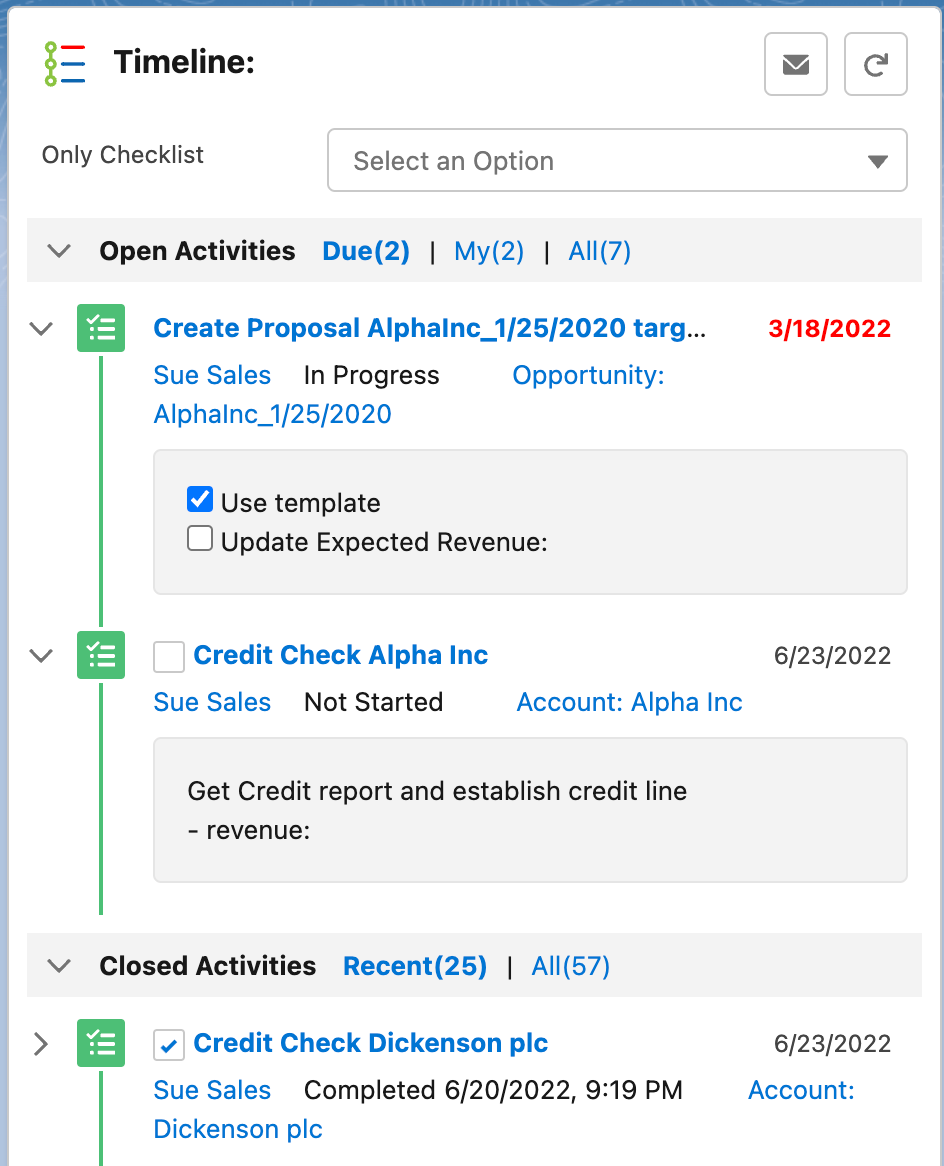Uncheck completion box on Credit Check Dickenson plc
Image resolution: width=944 pixels, height=1166 pixels.
tap(168, 1043)
